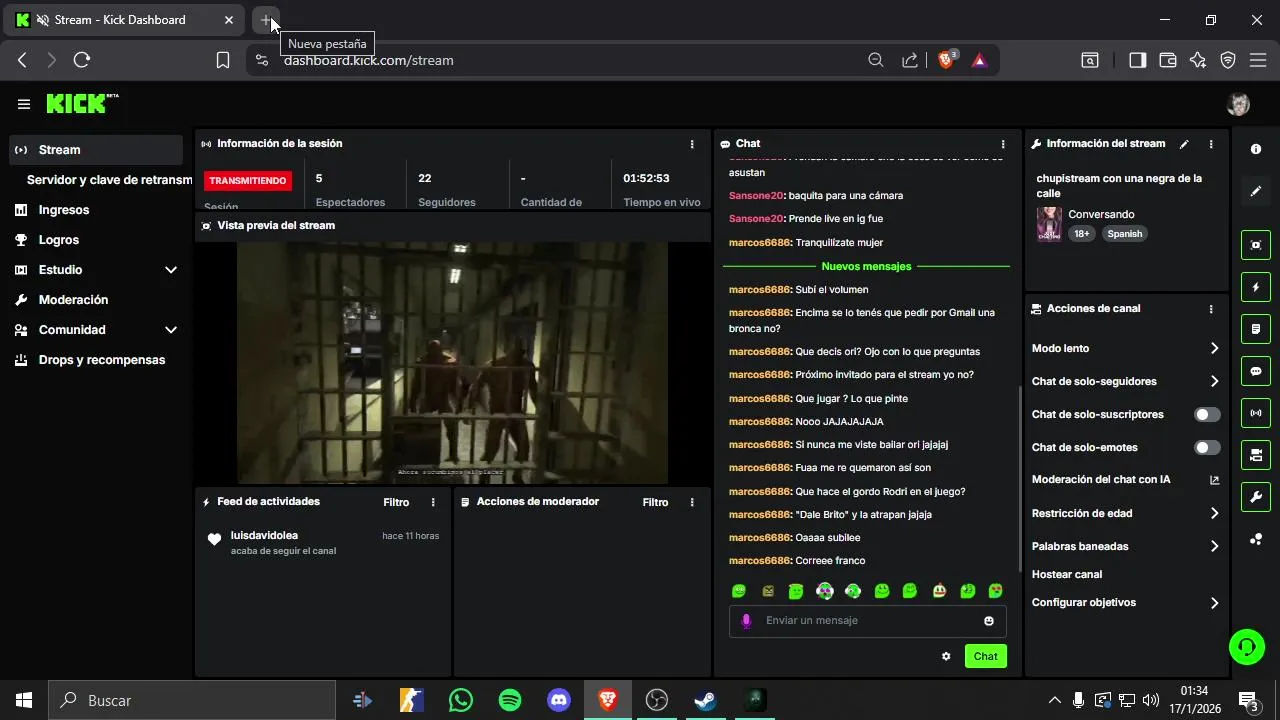Select Stream in left navigation

click(96, 150)
